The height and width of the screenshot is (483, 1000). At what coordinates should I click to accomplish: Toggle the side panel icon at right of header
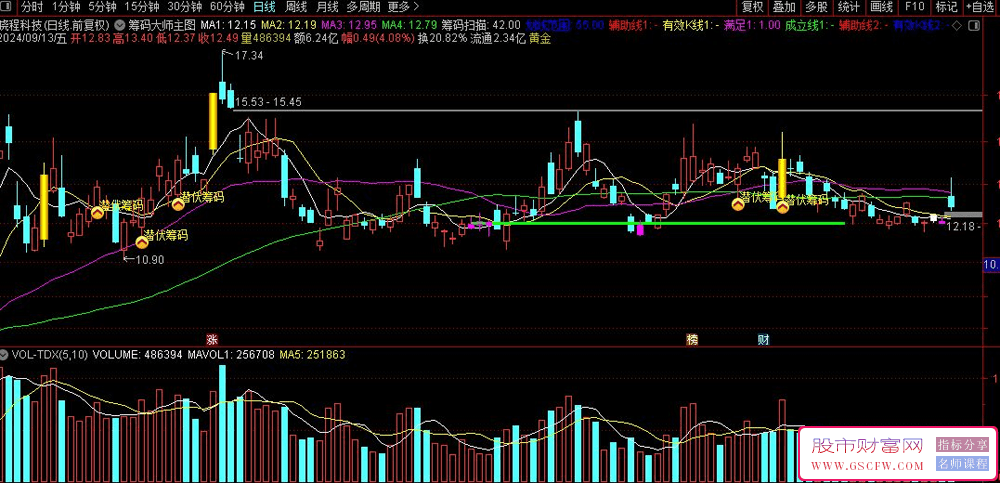973,26
